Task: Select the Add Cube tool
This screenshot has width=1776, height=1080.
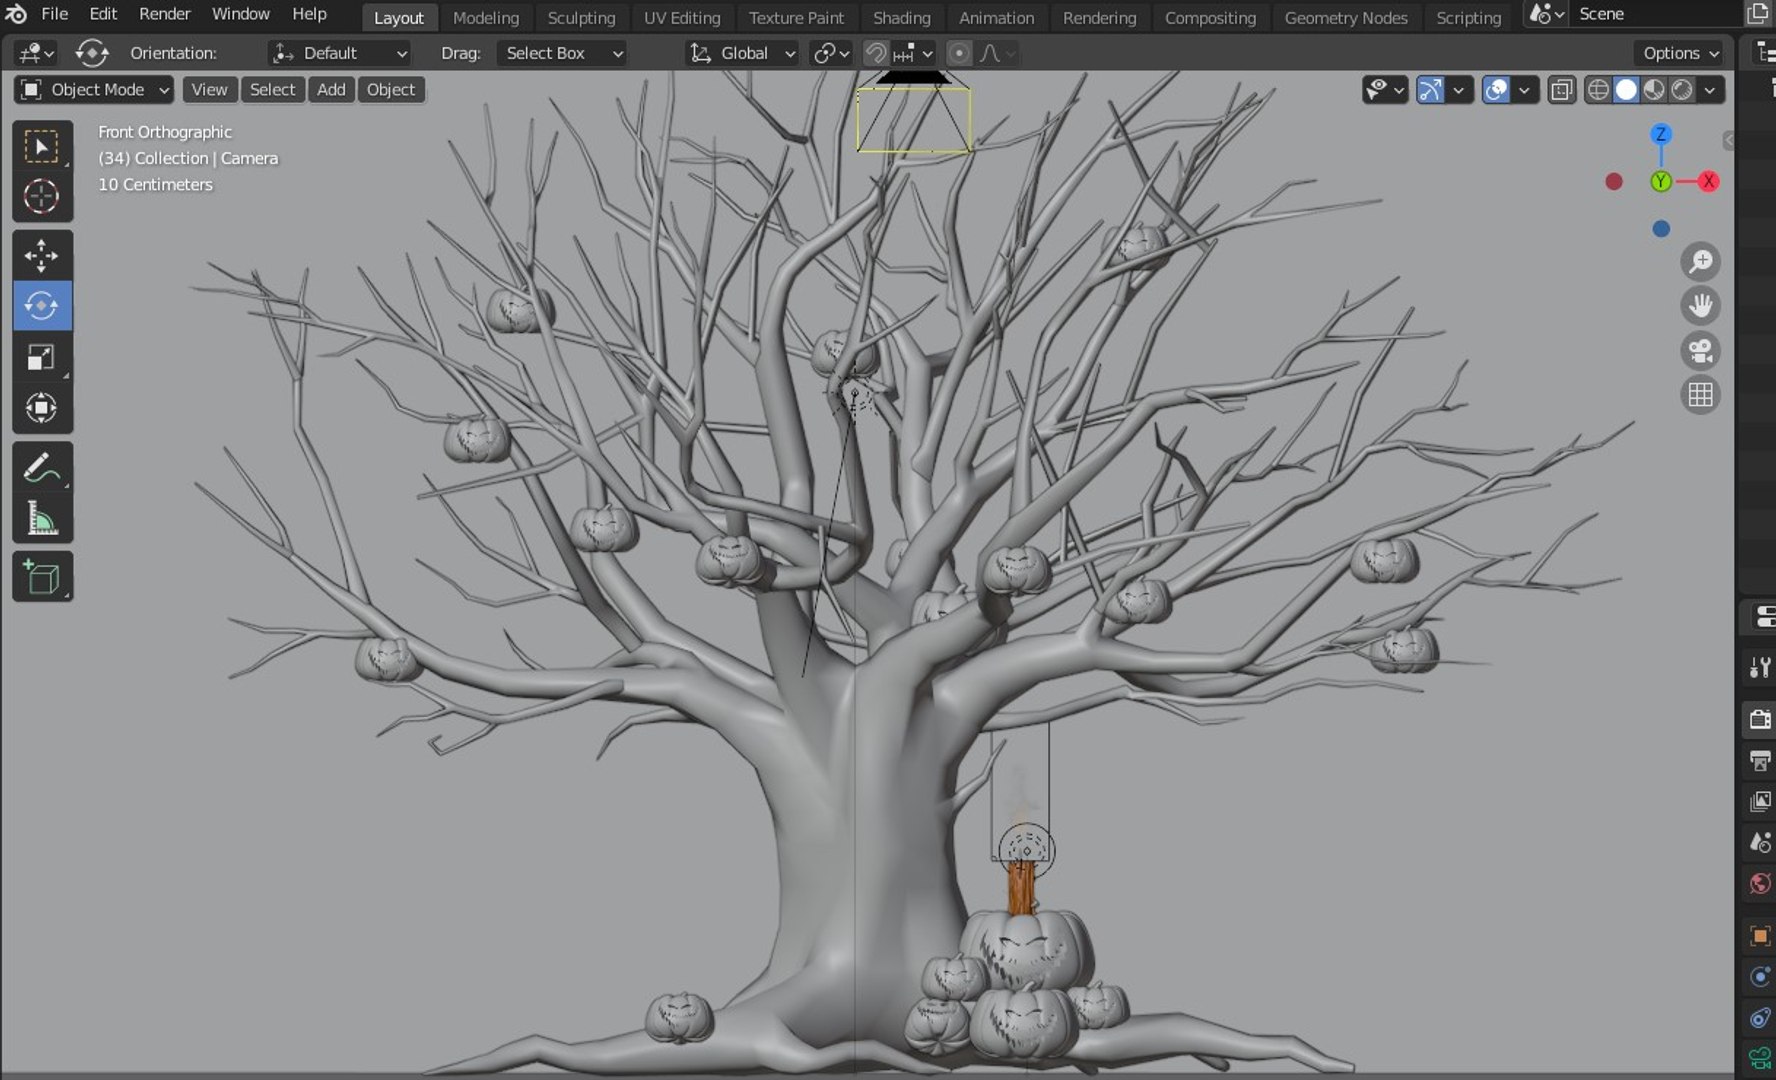Action: pyautogui.click(x=42, y=577)
